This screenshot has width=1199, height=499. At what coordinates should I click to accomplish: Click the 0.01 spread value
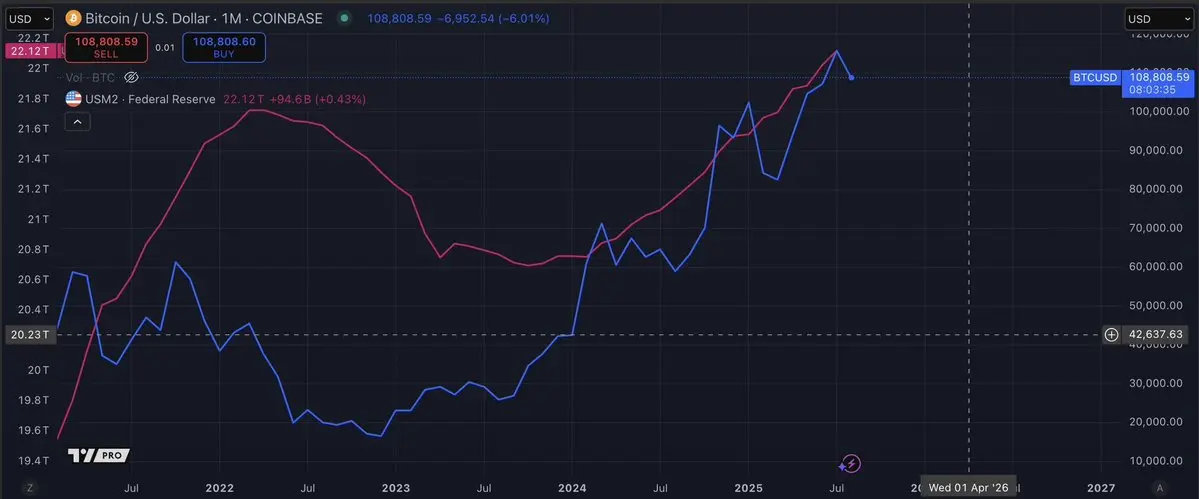coord(164,47)
